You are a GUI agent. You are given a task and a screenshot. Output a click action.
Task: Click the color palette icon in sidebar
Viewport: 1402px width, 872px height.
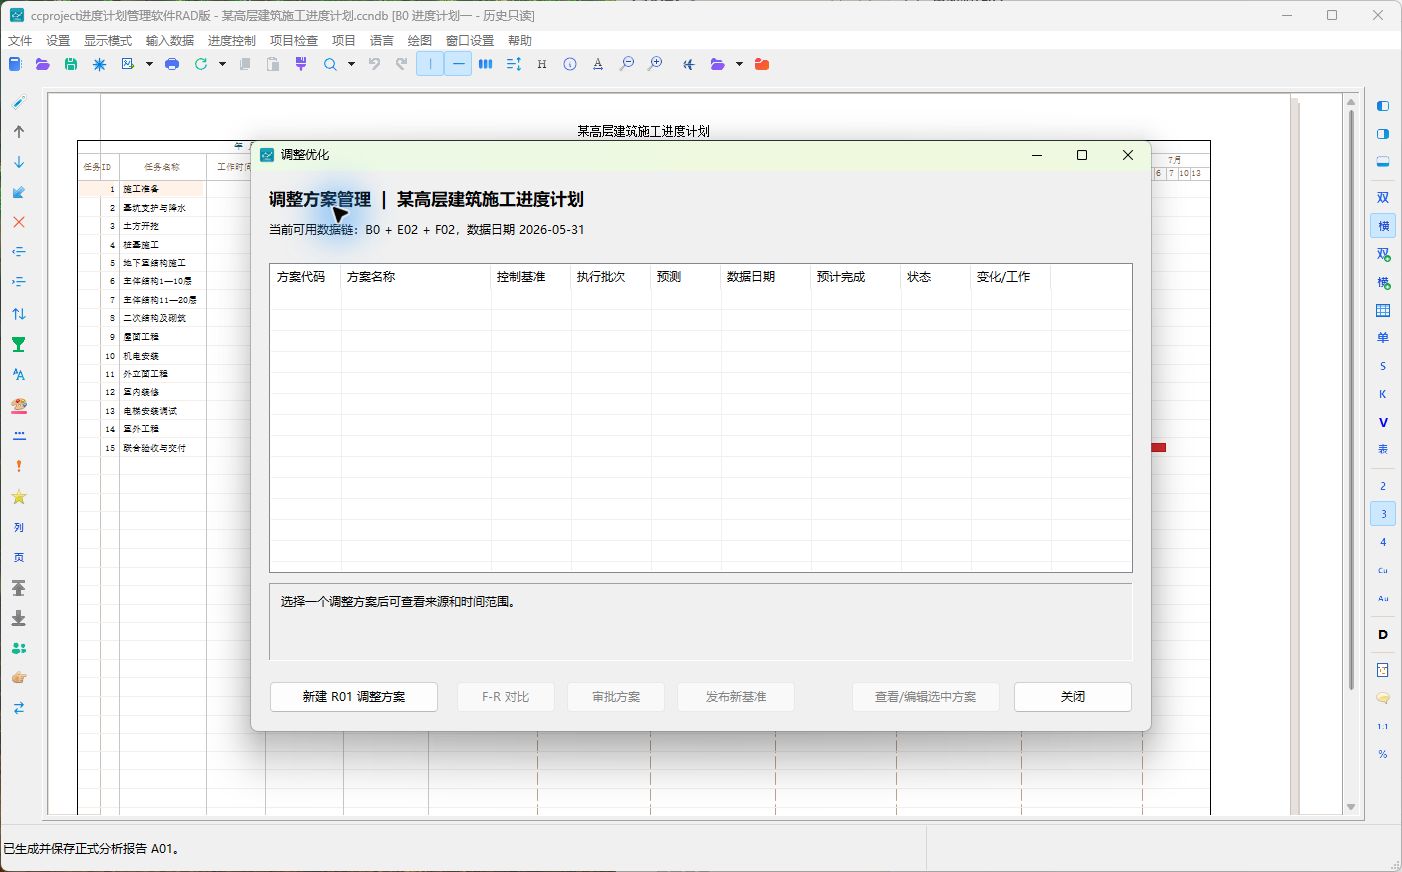tap(18, 405)
